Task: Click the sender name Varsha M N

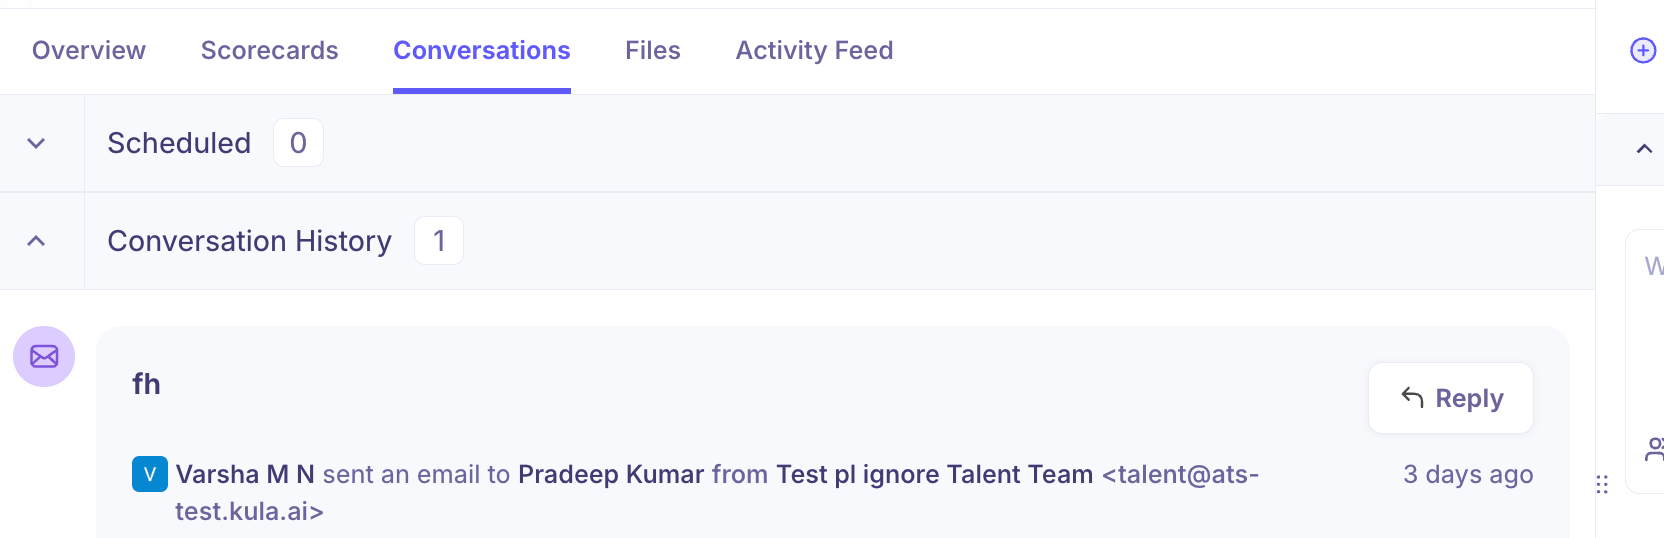Action: [x=245, y=474]
